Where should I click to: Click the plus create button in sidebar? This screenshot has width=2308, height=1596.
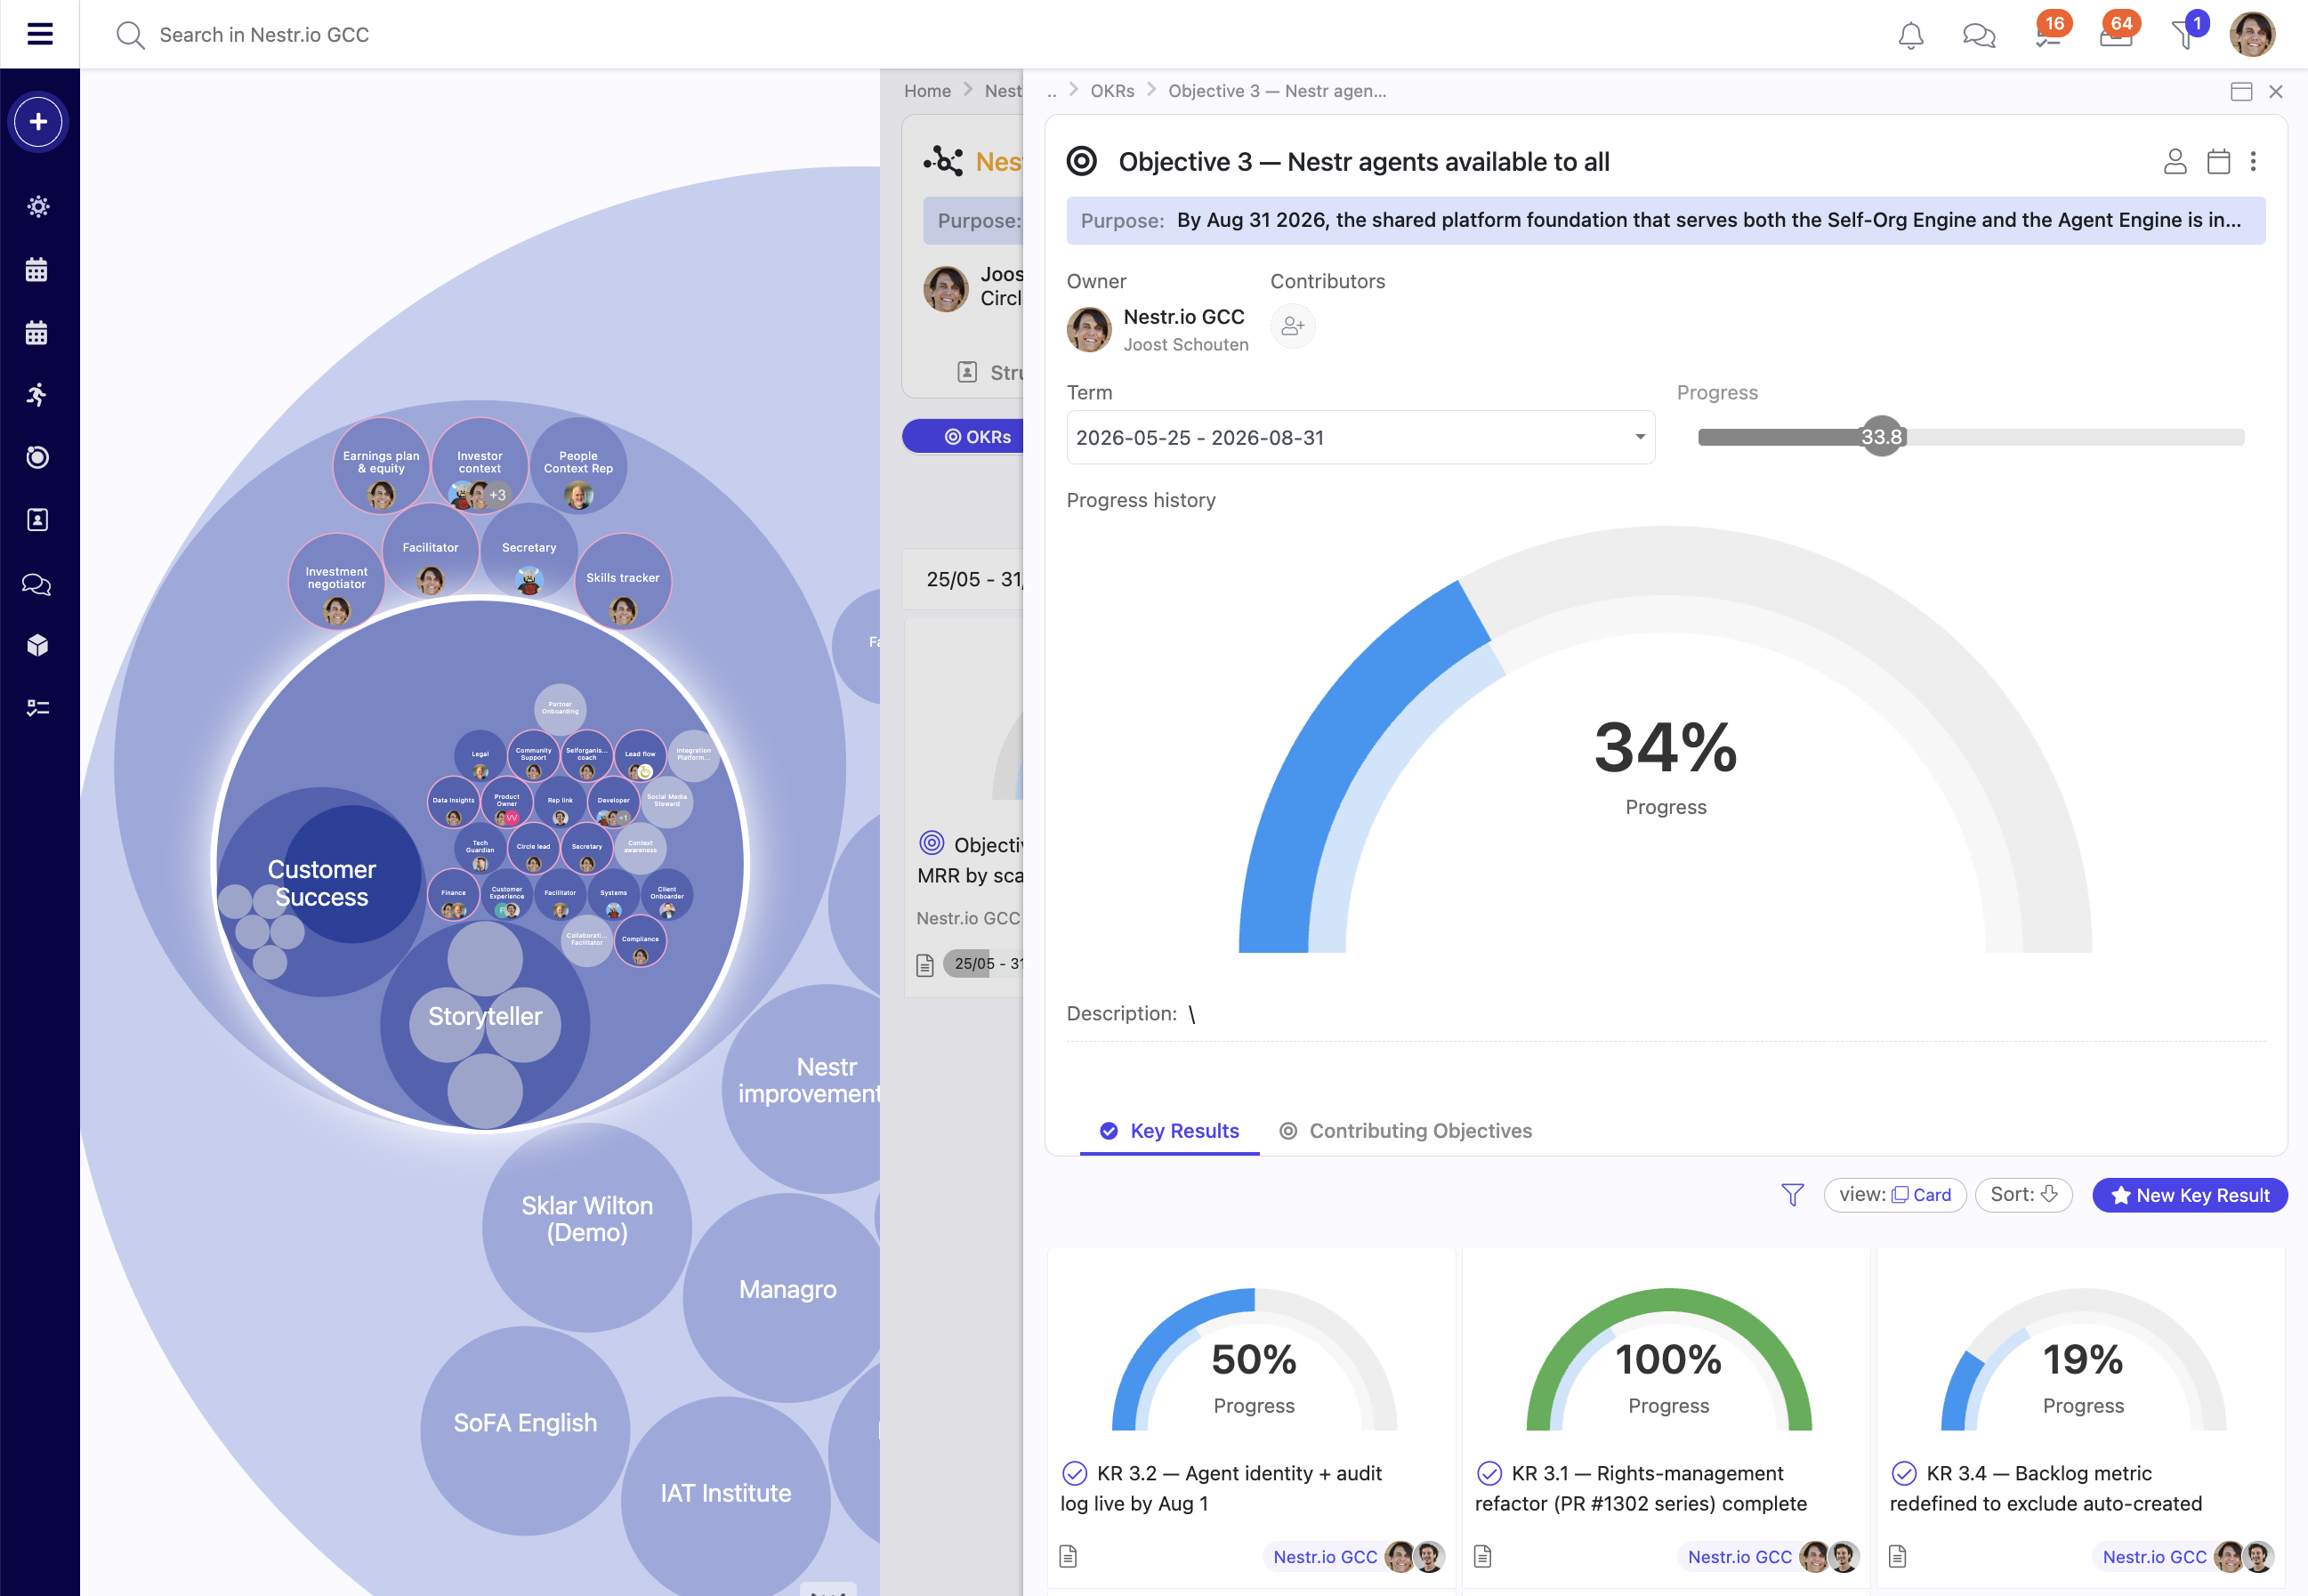(x=38, y=122)
